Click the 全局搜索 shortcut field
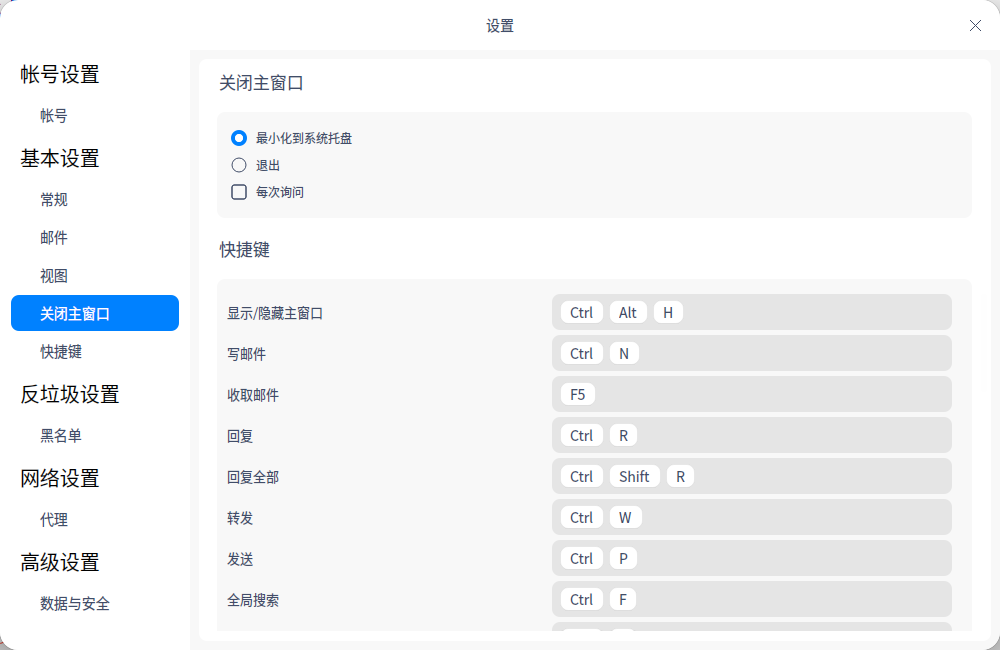 tap(751, 599)
